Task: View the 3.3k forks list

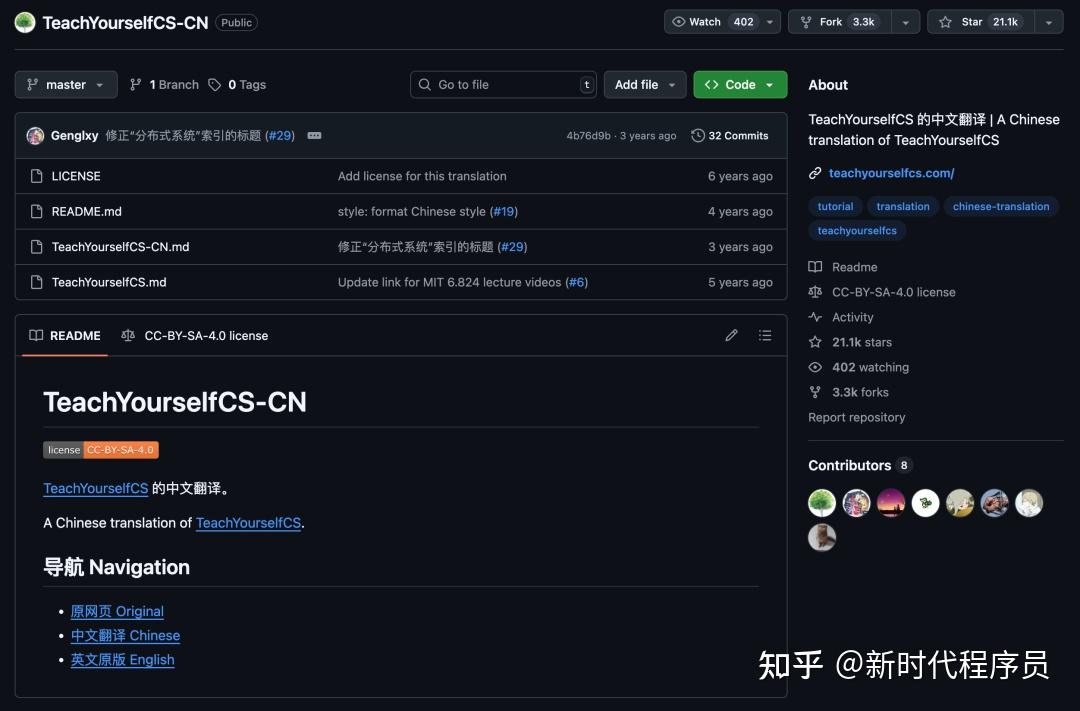Action: tap(849, 392)
